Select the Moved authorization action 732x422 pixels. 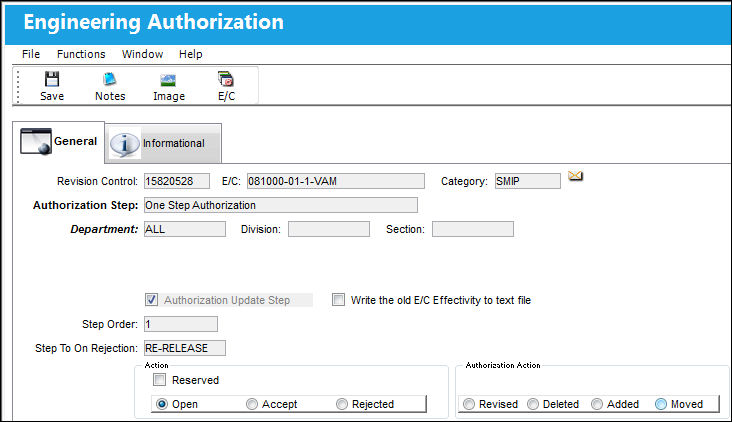point(661,404)
